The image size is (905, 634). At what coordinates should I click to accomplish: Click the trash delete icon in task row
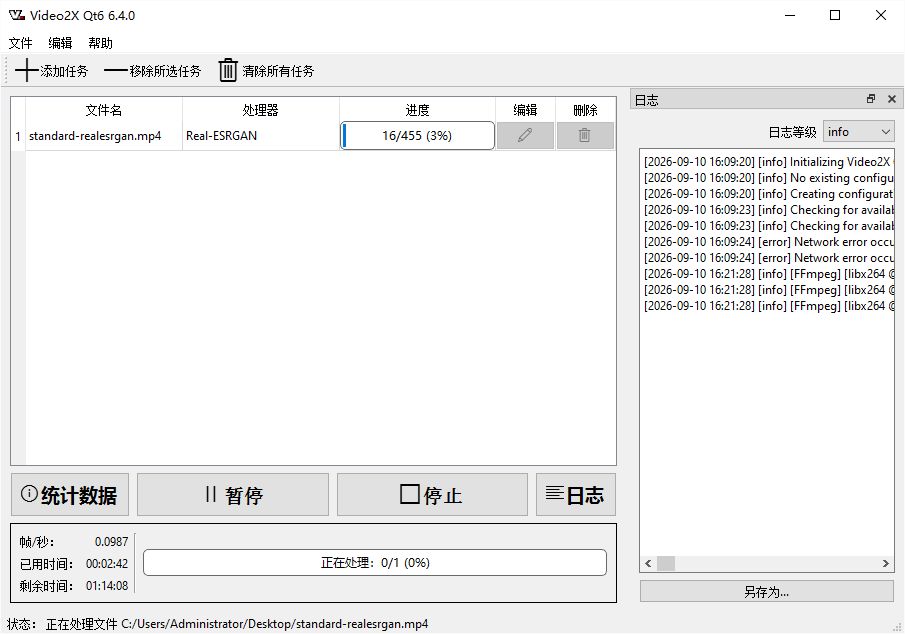[x=585, y=136]
